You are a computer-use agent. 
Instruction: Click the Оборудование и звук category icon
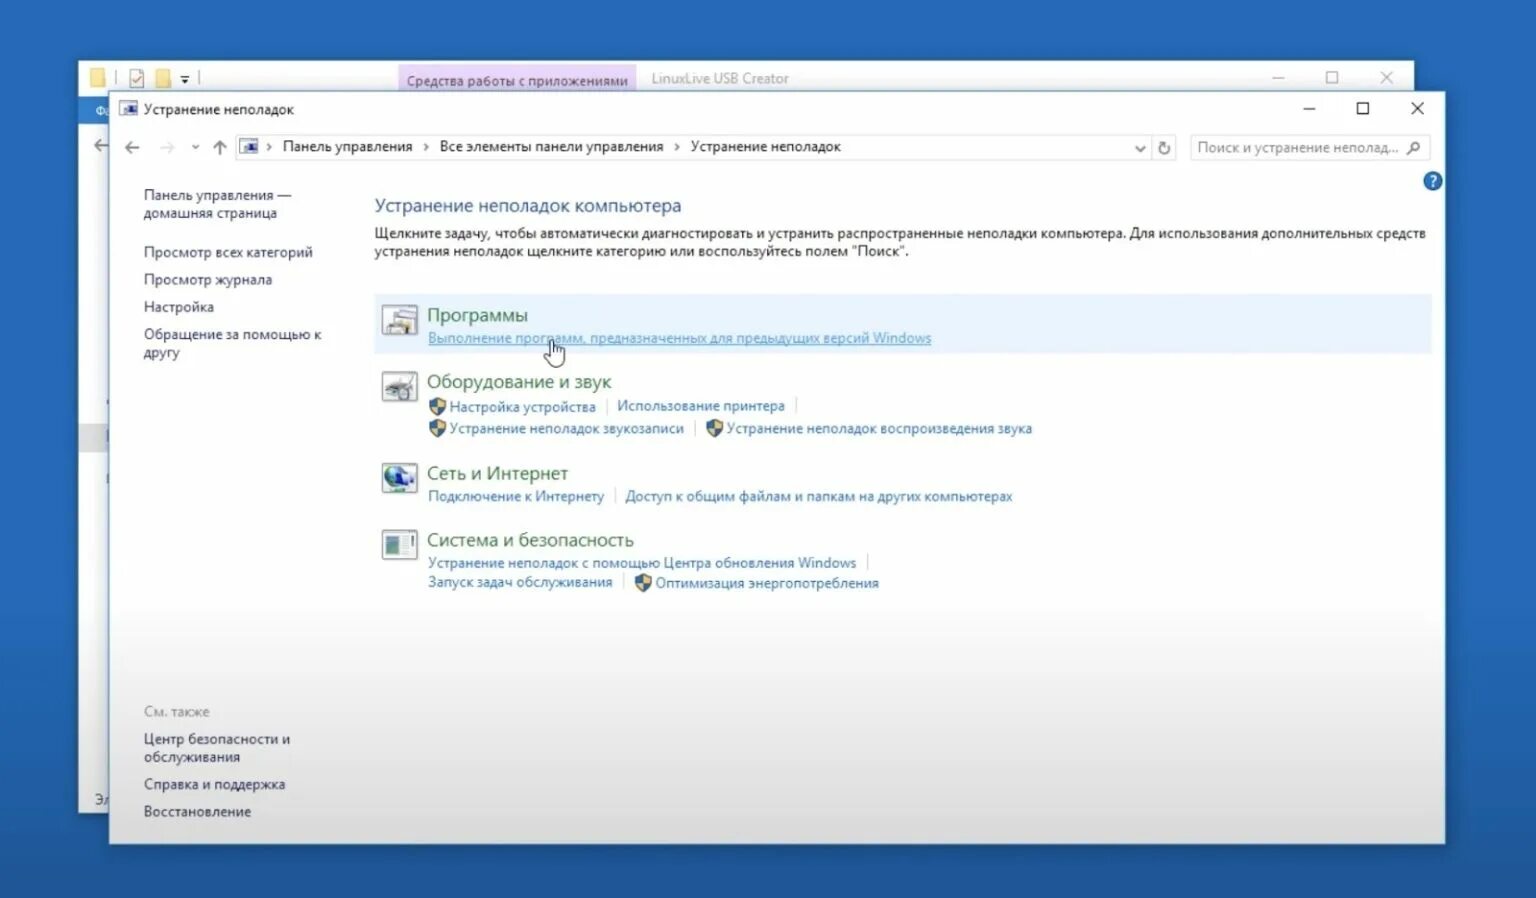(x=399, y=387)
